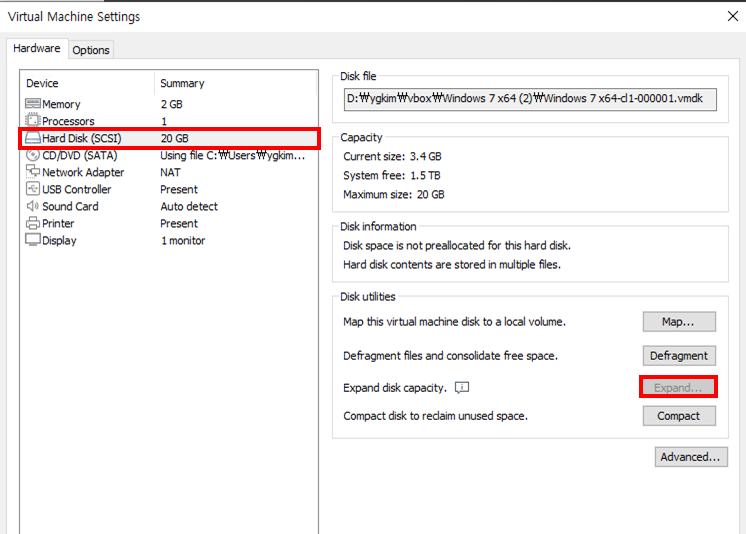Viewport: 746px width, 534px height.
Task: Open the Options tab
Action: 91,50
